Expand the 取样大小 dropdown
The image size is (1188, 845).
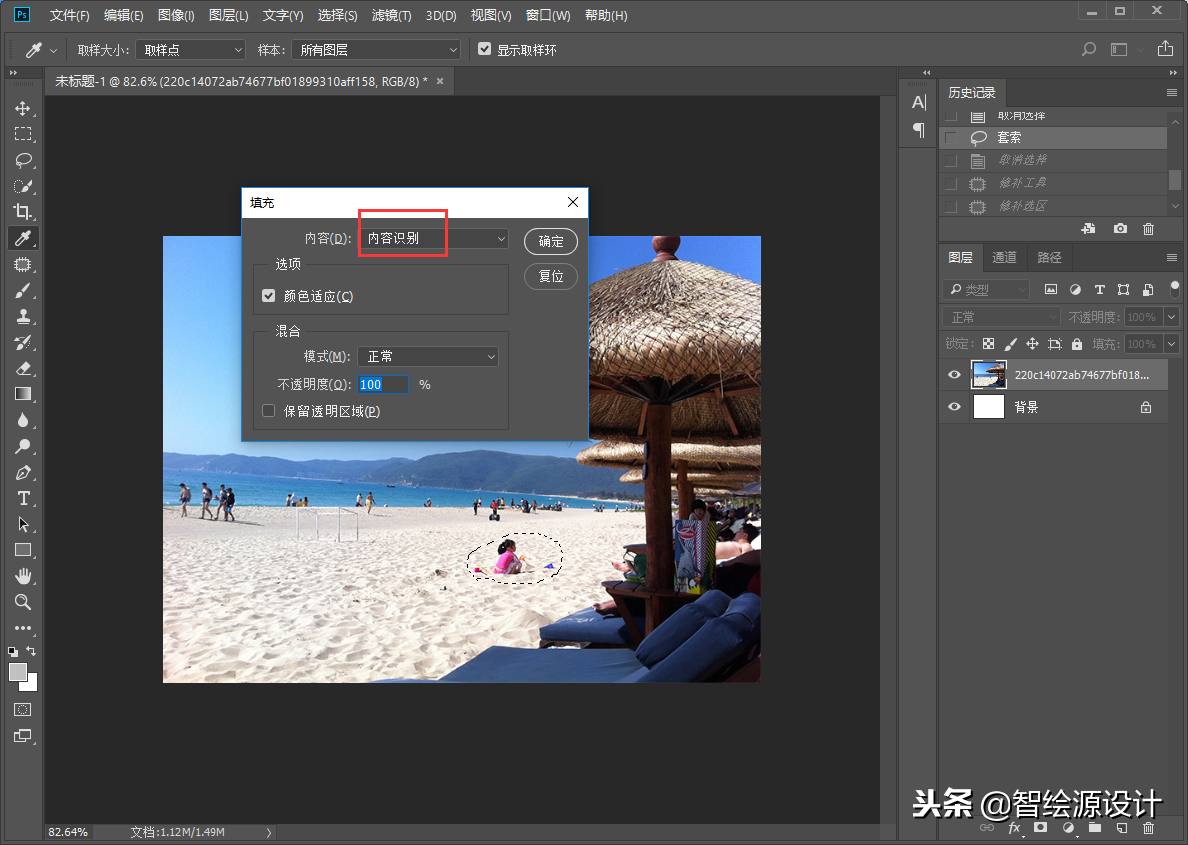[190, 50]
